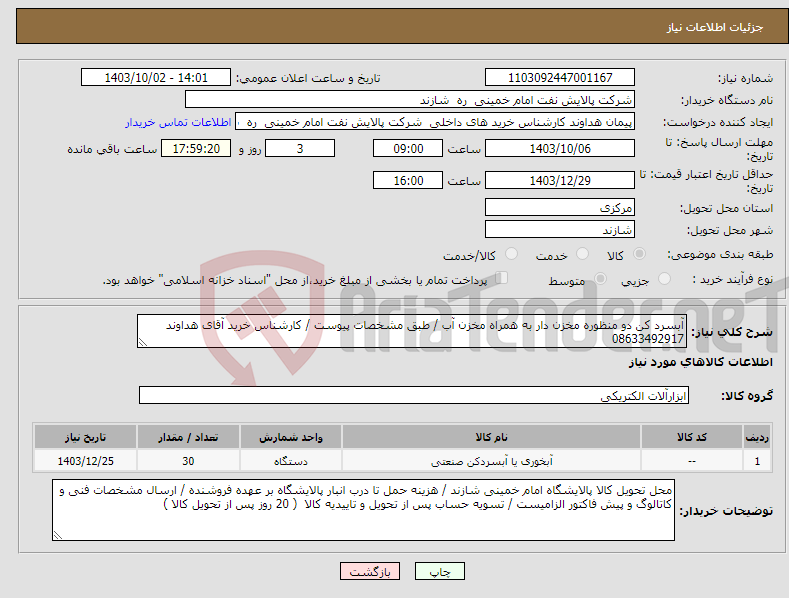Click the استان محل تحویل label
The height and width of the screenshot is (598, 789).
pos(726,208)
